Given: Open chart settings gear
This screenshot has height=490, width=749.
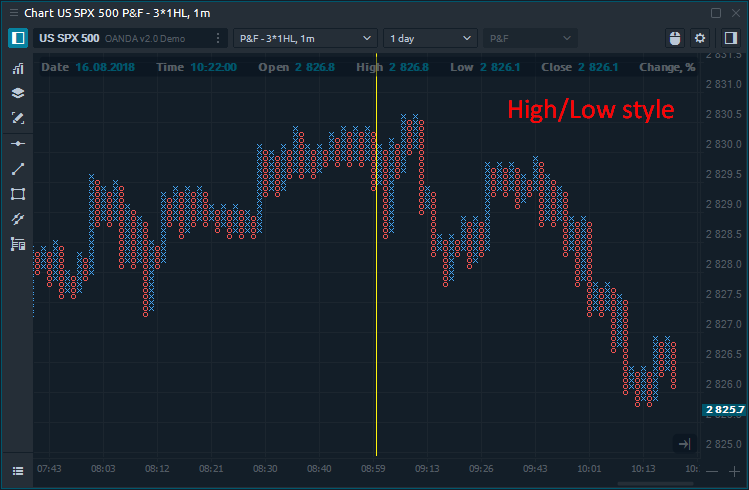Looking at the screenshot, I should pyautogui.click(x=700, y=38).
